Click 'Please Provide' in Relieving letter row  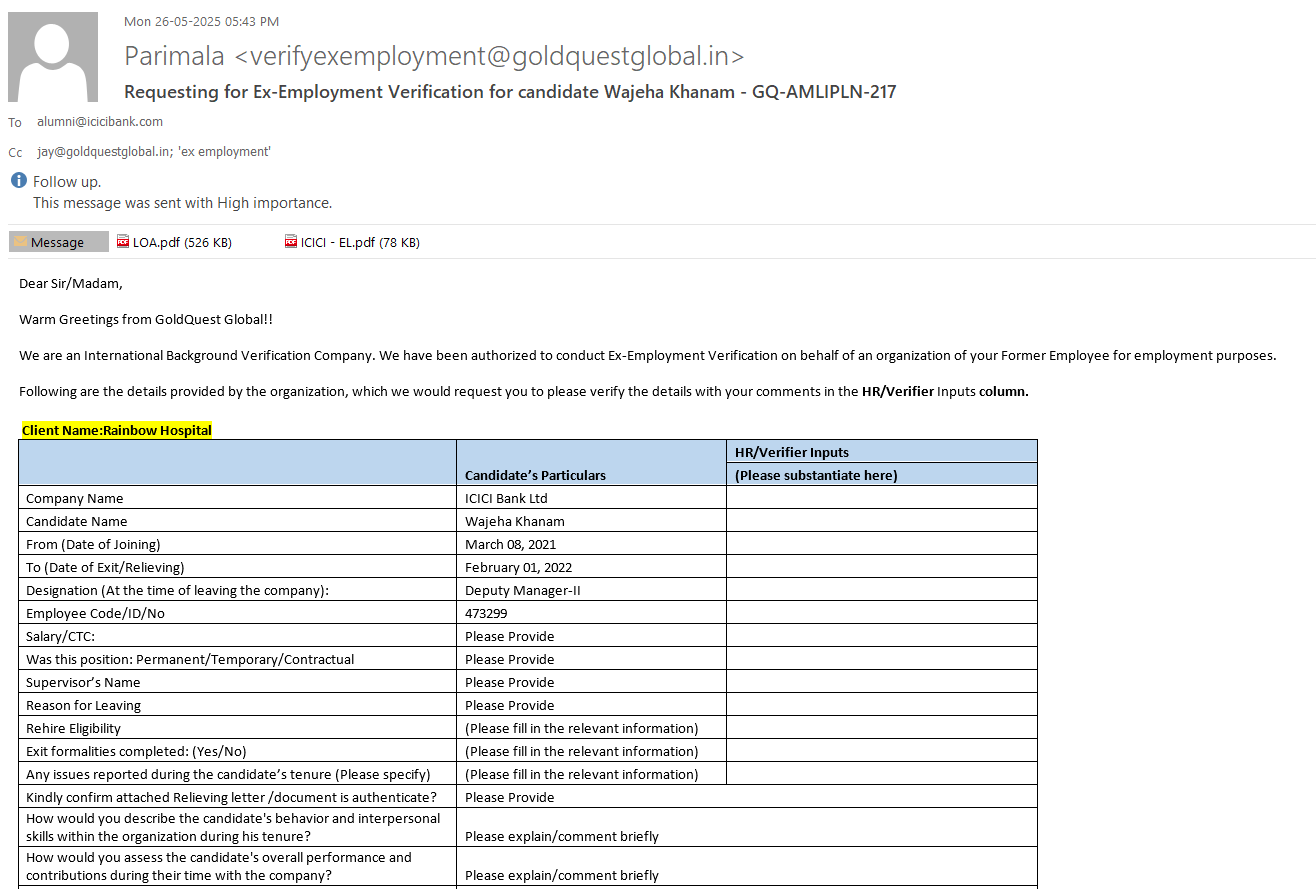click(x=509, y=797)
